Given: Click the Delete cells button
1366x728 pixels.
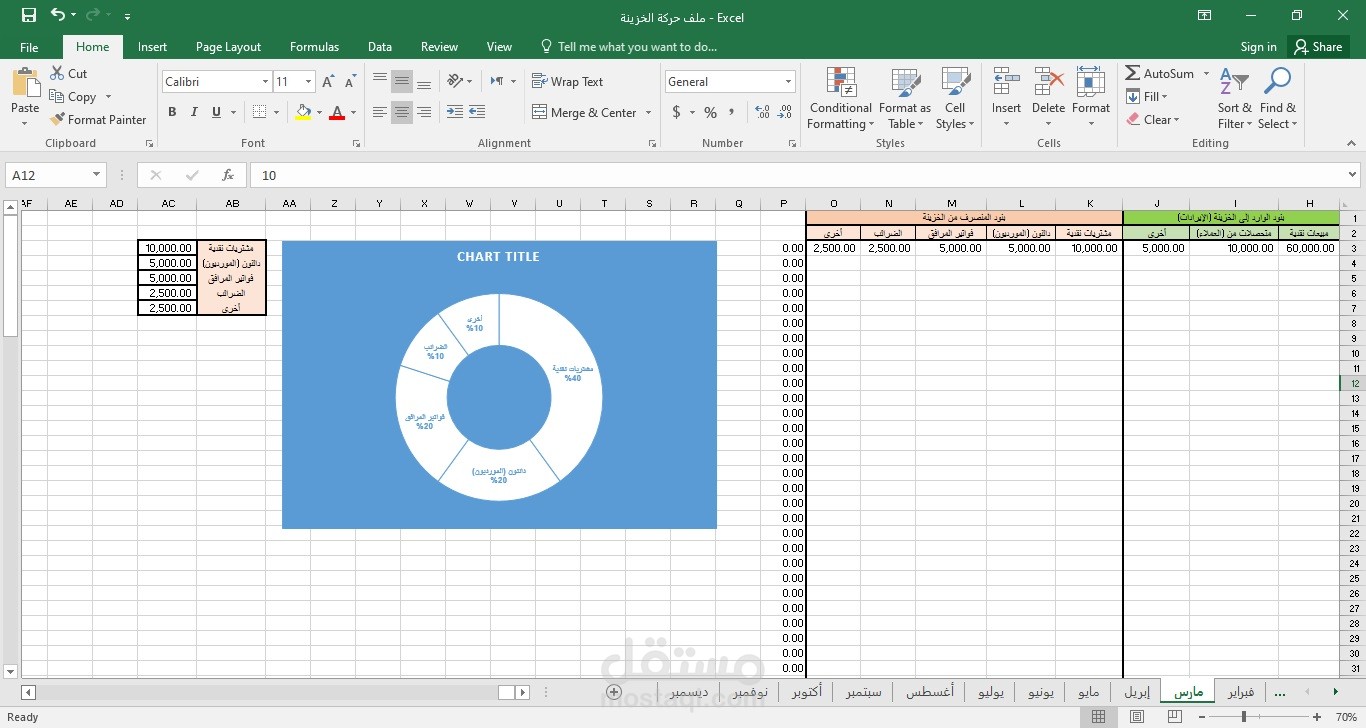Looking at the screenshot, I should [x=1048, y=98].
